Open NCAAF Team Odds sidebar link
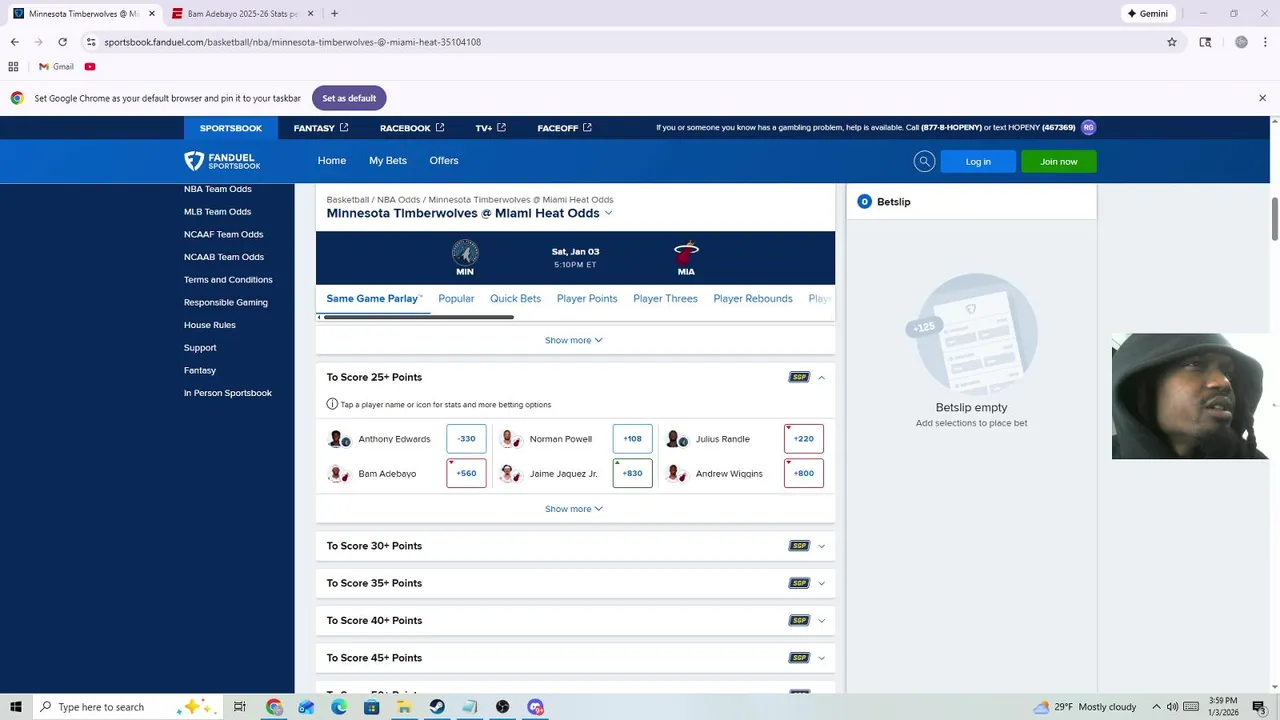This screenshot has height=720, width=1280. coord(224,234)
